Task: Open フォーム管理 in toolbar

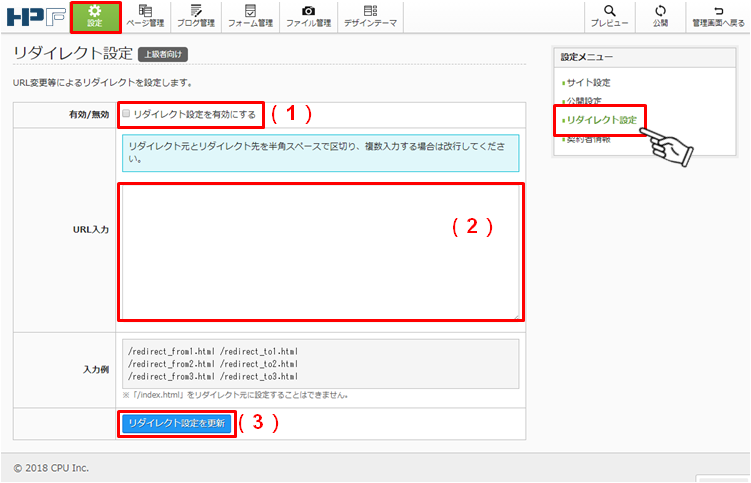Action: pos(250,17)
